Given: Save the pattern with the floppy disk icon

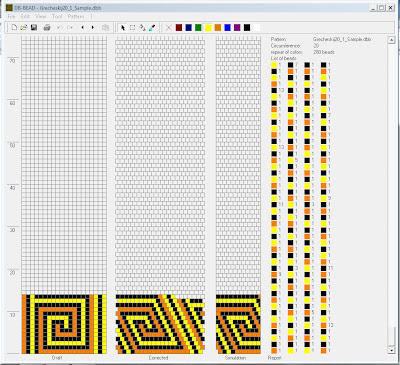Looking at the screenshot, I should click(x=34, y=28).
